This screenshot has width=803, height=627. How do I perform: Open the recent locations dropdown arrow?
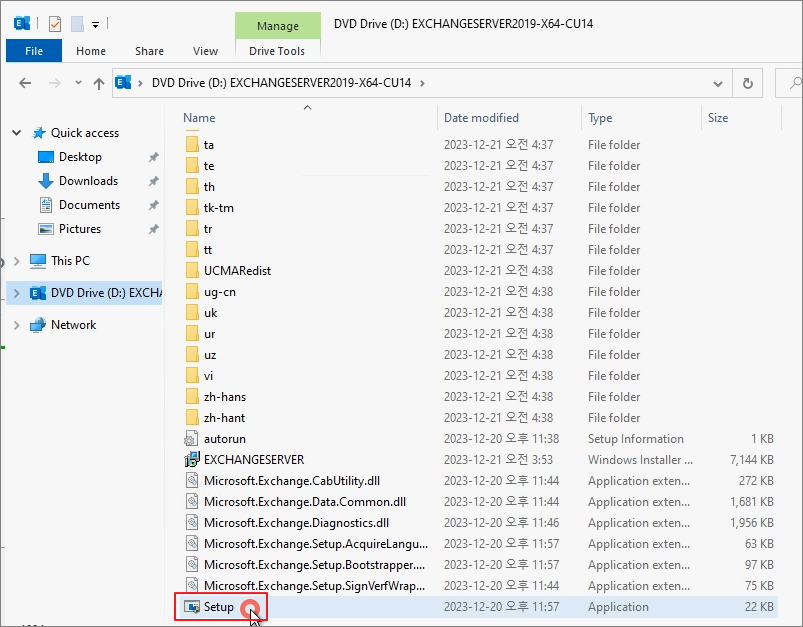[x=78, y=82]
